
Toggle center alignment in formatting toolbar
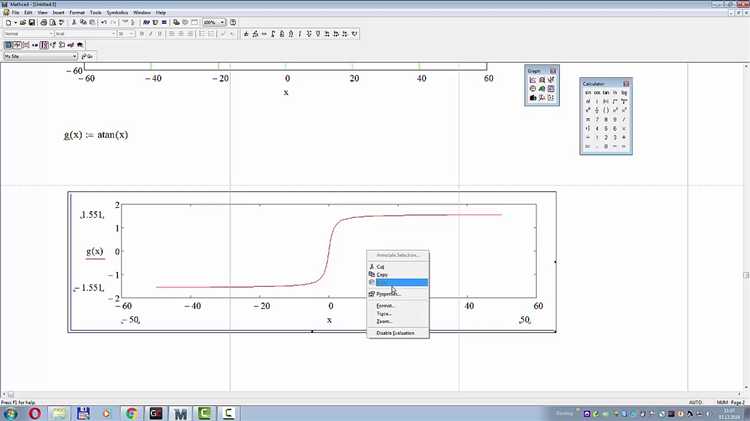(x=181, y=34)
